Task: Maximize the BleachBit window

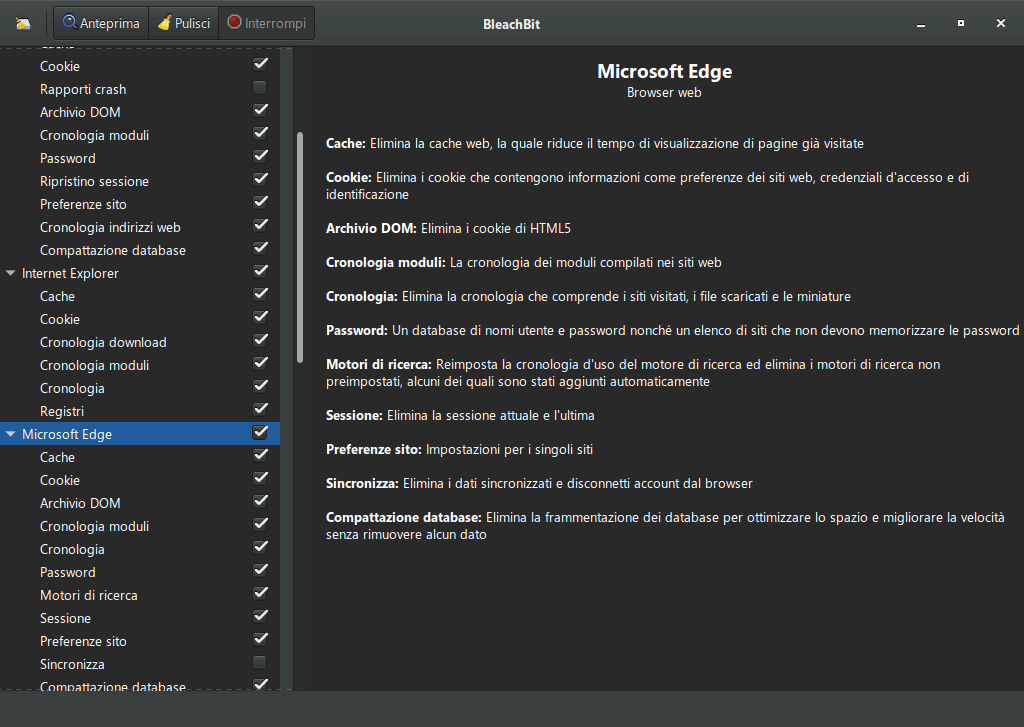Action: 961,23
